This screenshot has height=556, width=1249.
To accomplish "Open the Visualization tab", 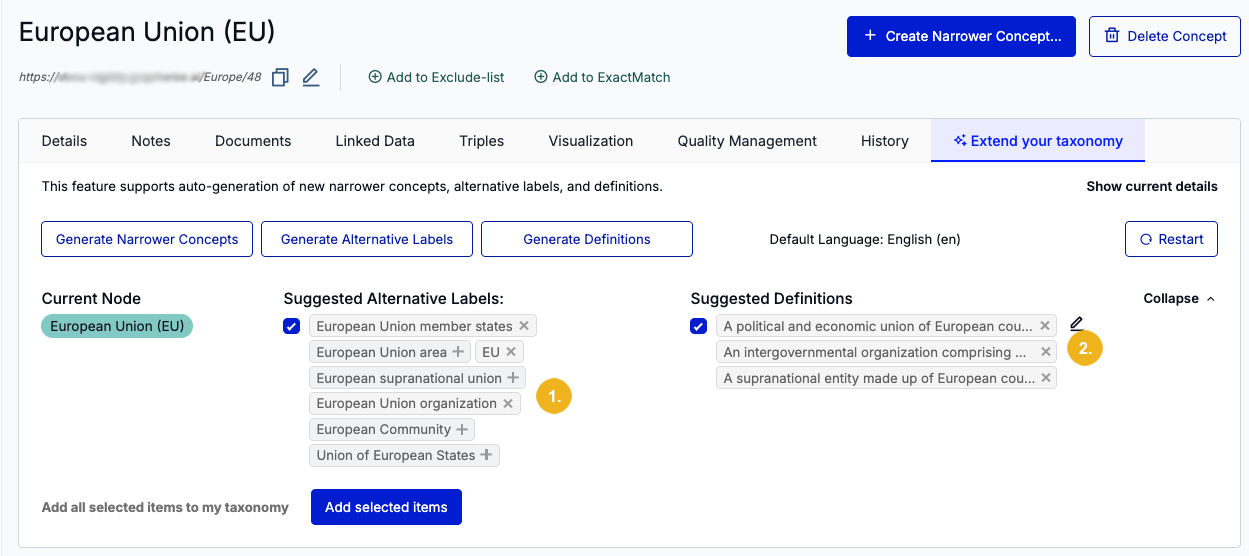I will coord(591,141).
